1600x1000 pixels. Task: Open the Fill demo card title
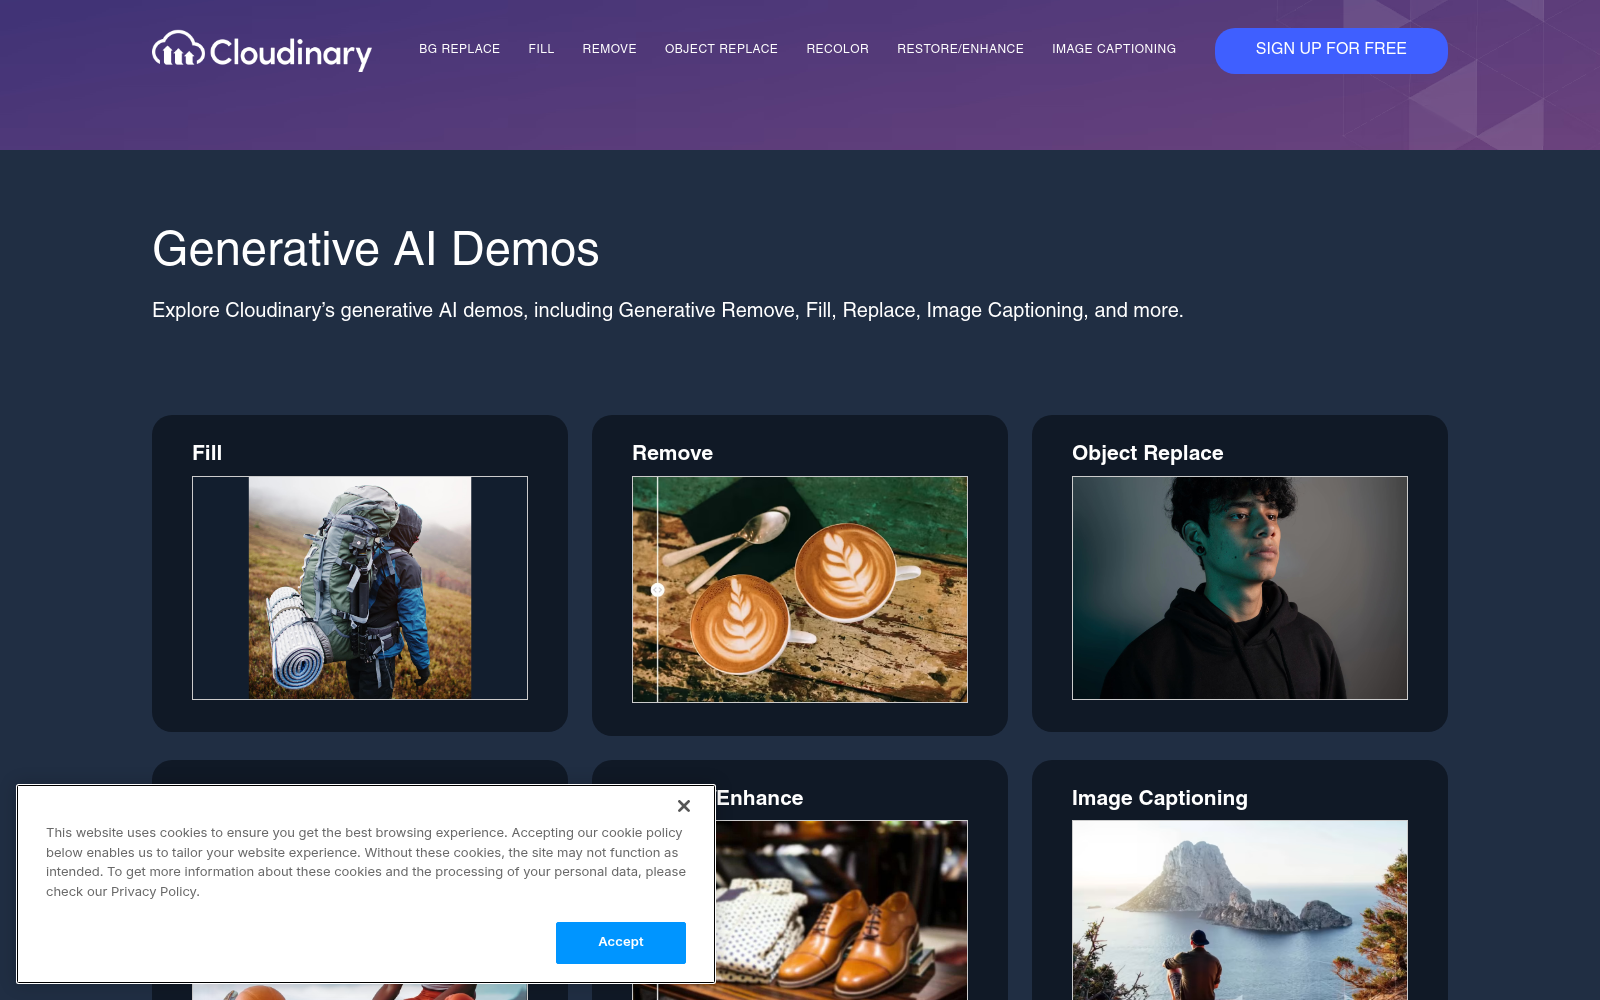coord(207,453)
